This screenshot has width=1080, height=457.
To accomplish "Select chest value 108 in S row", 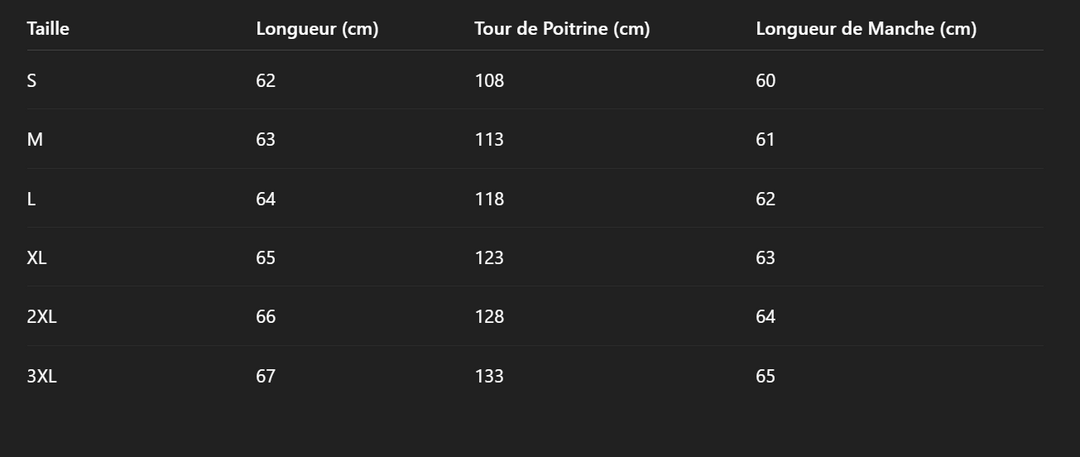I will (x=489, y=81).
